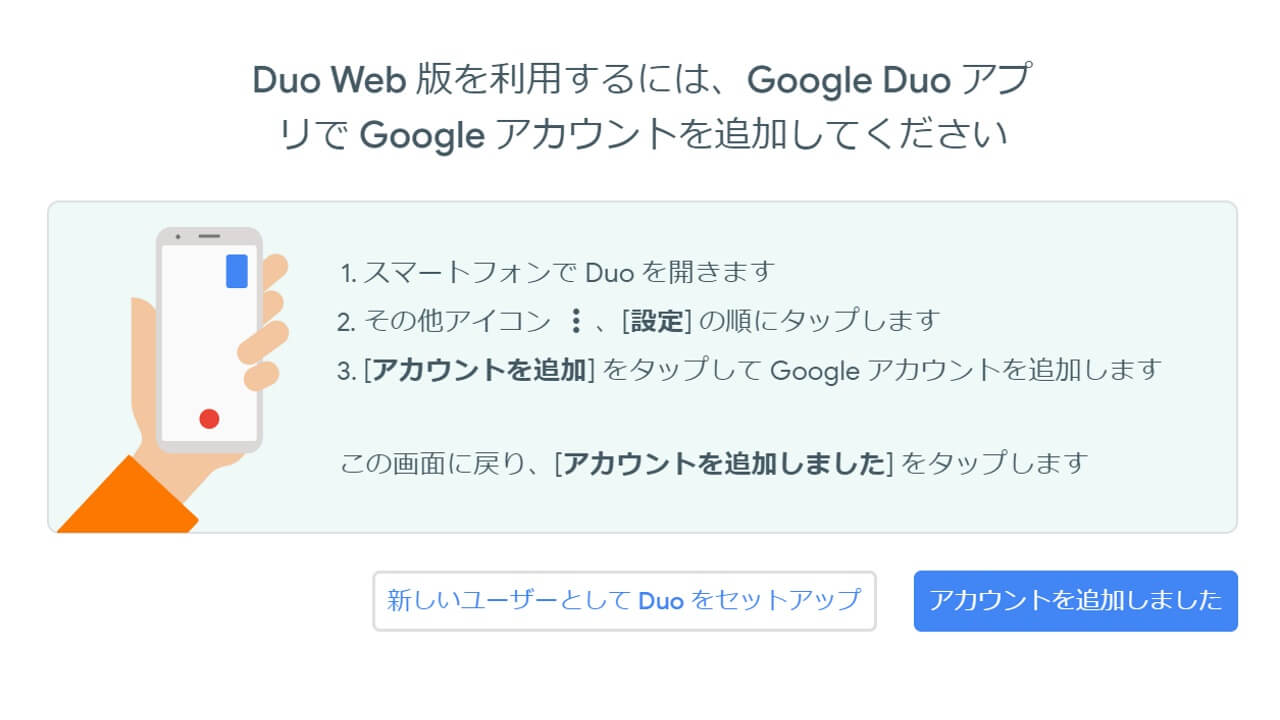The width and height of the screenshot is (1280, 720).
Task: Click Google アカウントを追加します text in step 3
Action: (964, 370)
